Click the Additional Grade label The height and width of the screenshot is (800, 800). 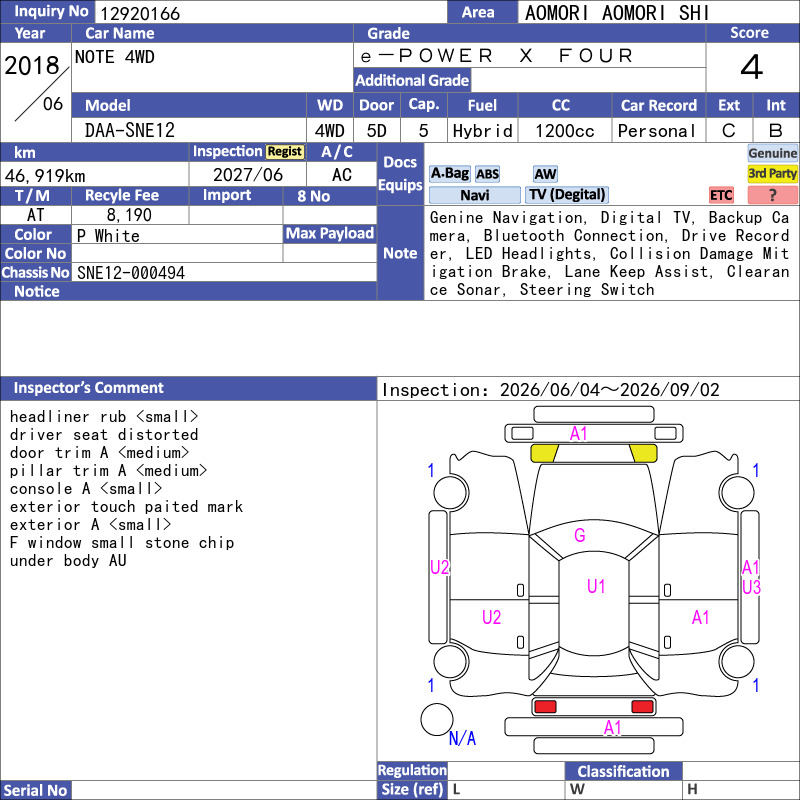412,80
